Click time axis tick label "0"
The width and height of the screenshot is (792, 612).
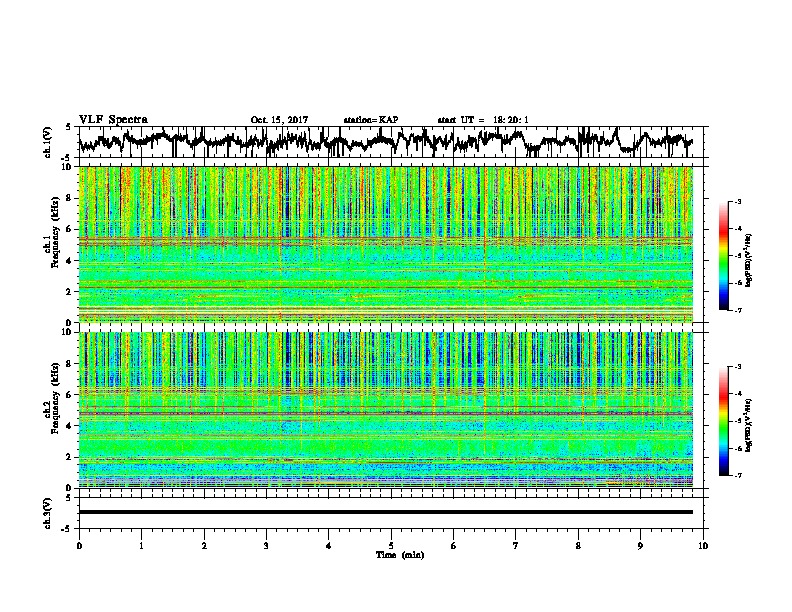point(79,546)
